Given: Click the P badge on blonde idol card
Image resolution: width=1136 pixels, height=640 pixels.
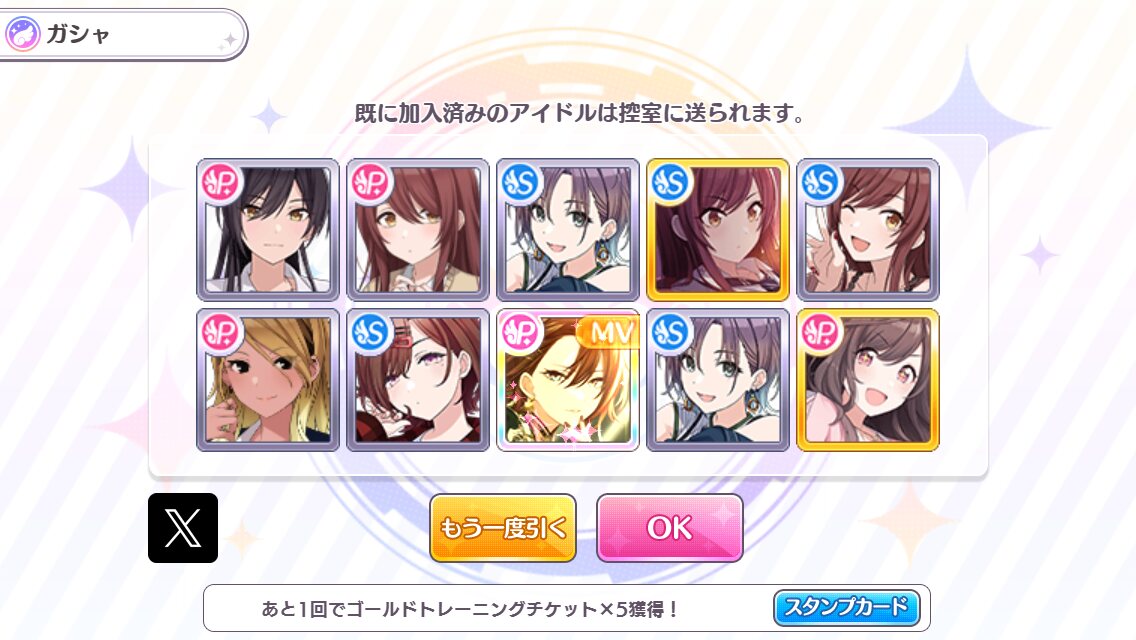Looking at the screenshot, I should (x=220, y=331).
